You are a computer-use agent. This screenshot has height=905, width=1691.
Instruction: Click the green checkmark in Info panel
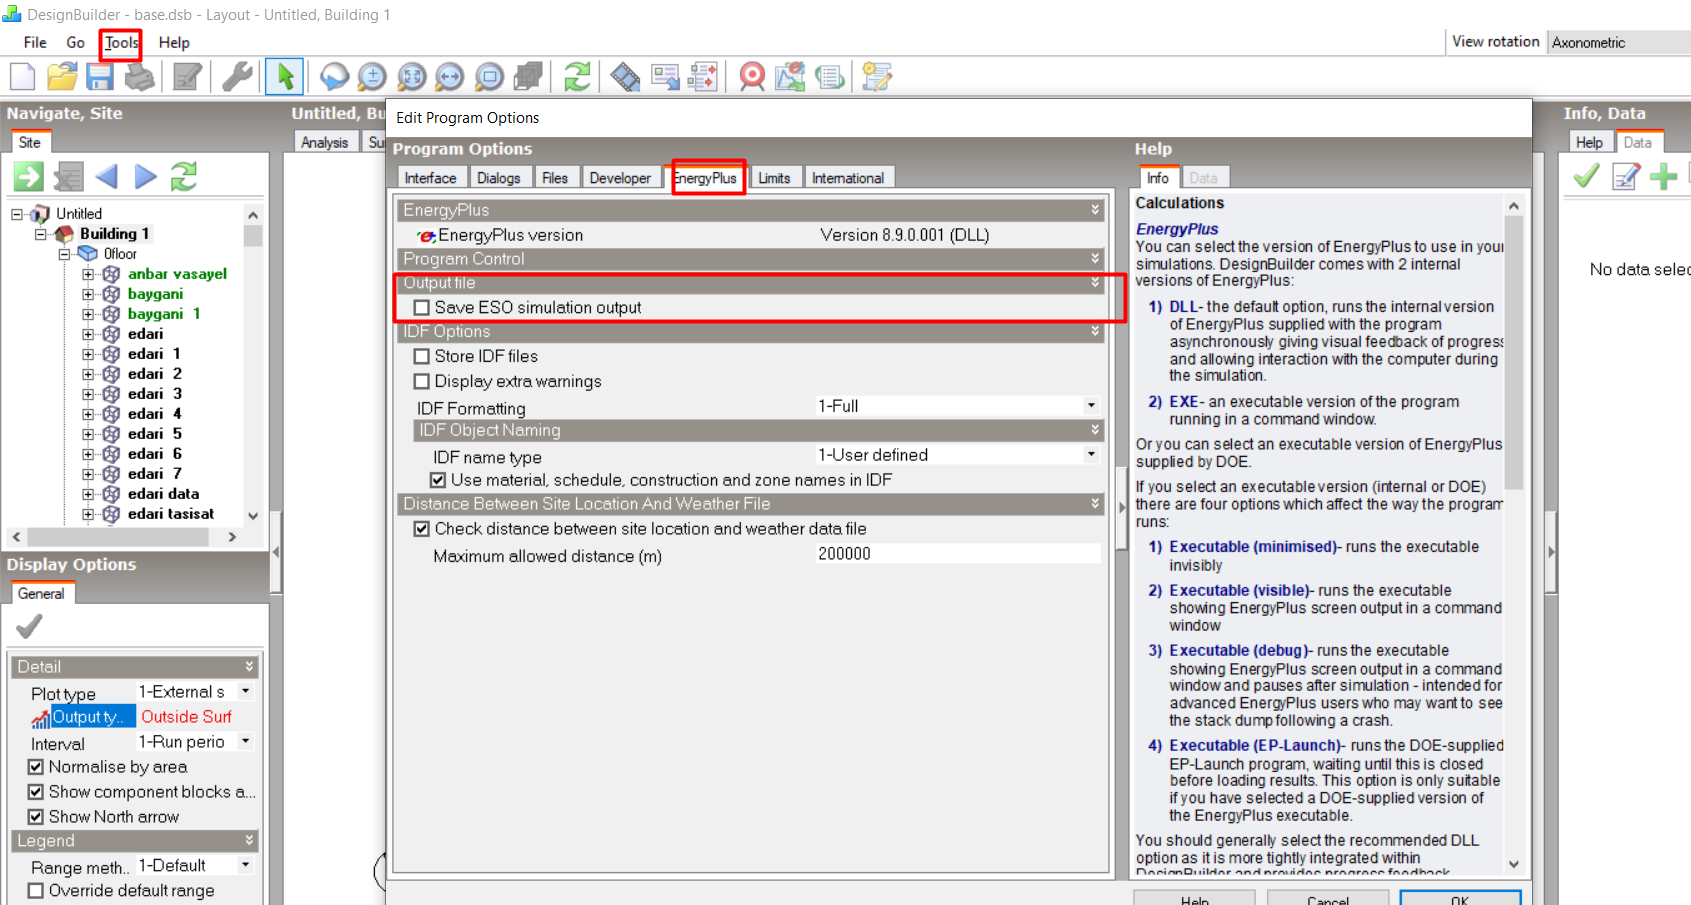[x=1586, y=177]
